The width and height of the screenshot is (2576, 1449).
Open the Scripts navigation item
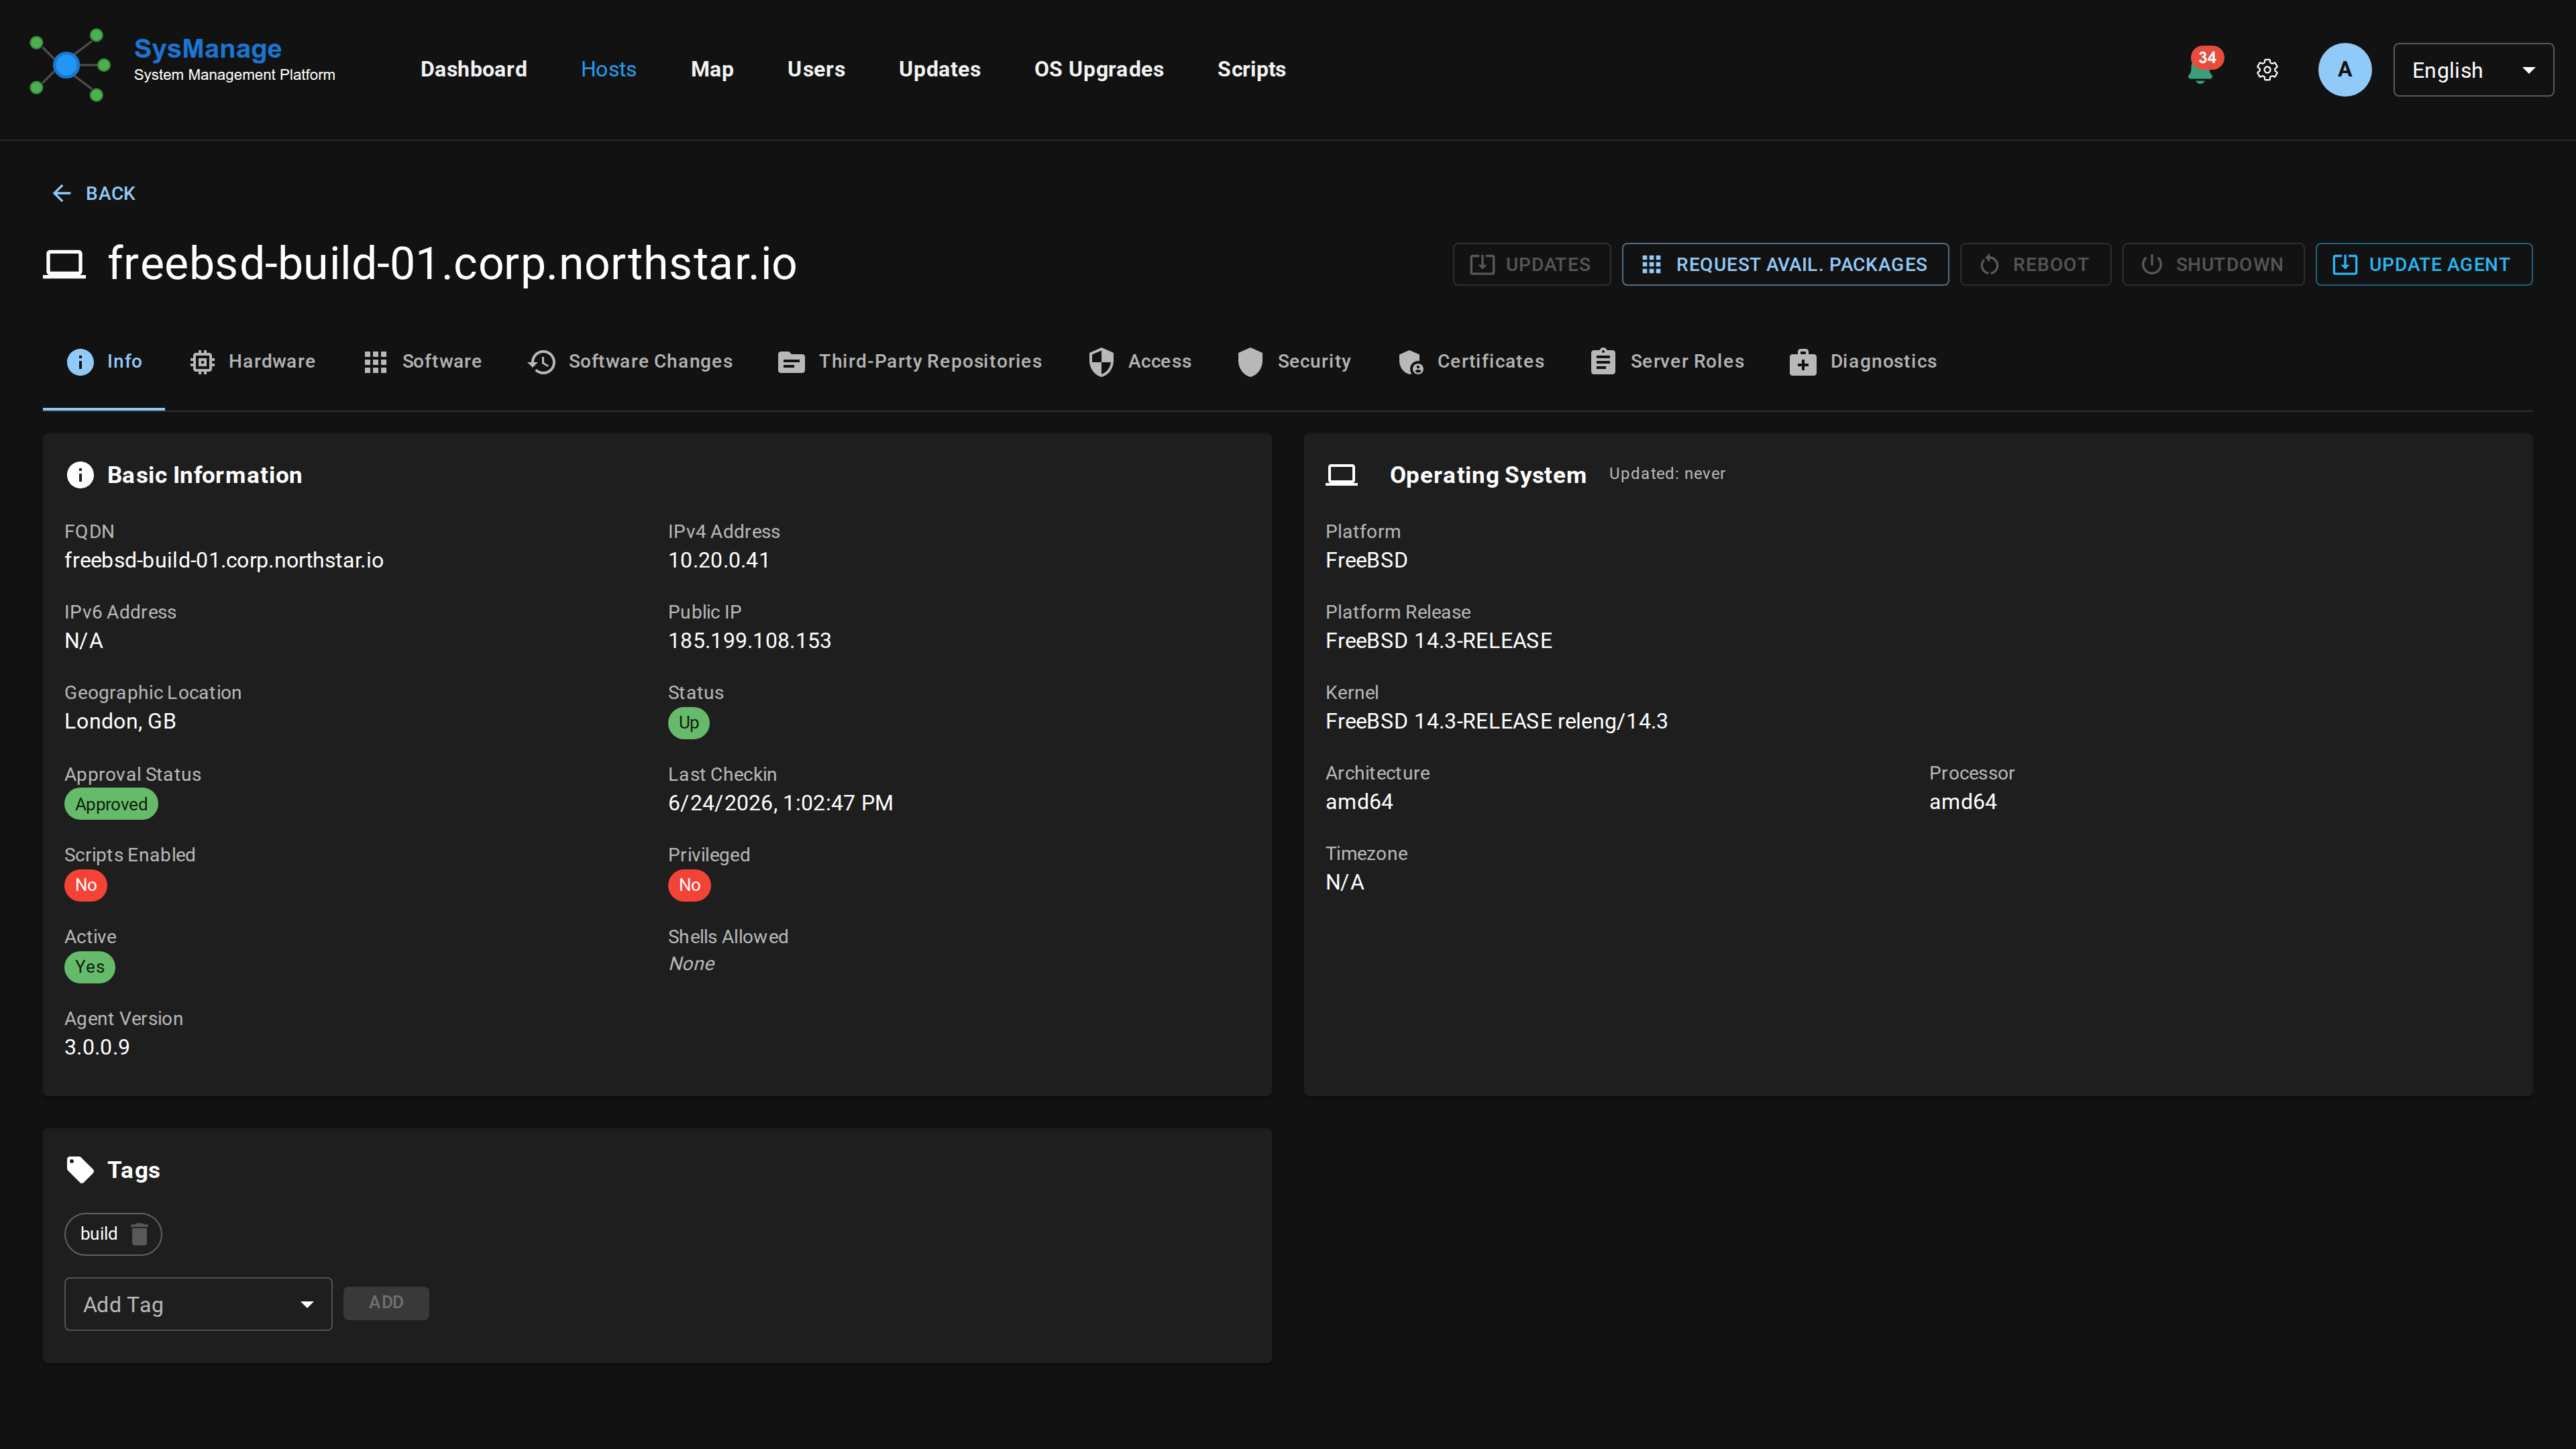click(x=1251, y=70)
